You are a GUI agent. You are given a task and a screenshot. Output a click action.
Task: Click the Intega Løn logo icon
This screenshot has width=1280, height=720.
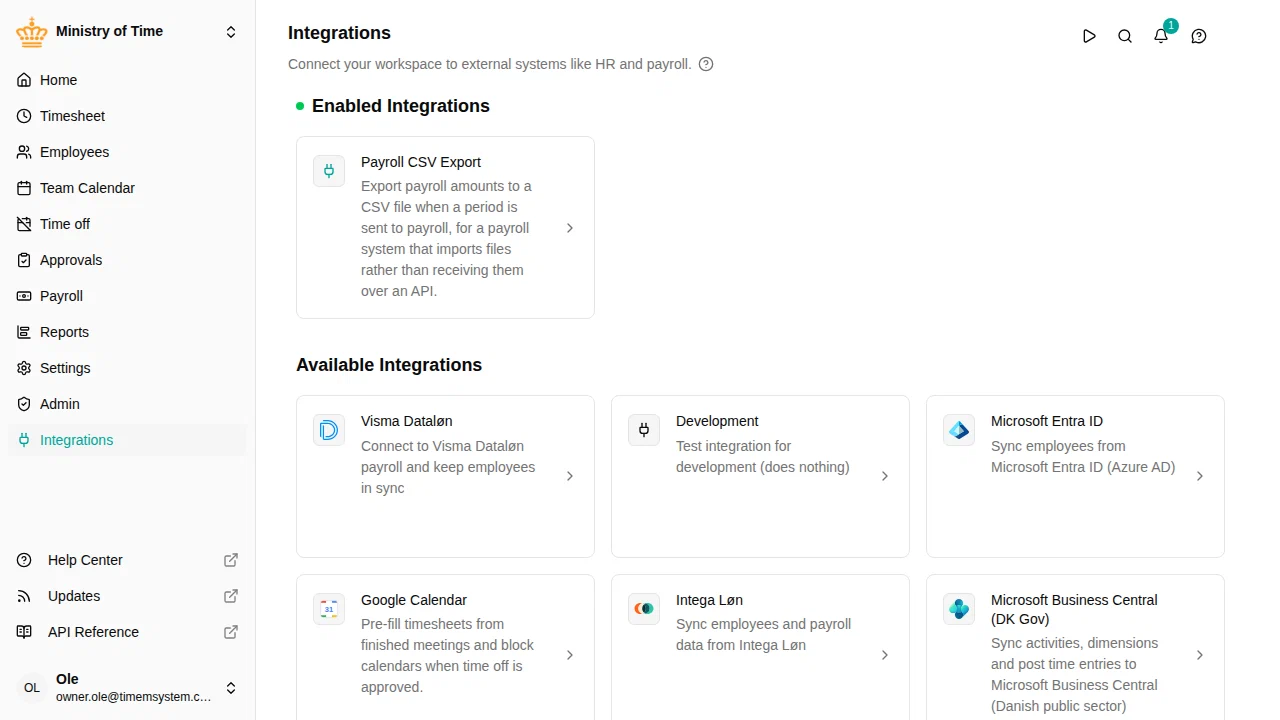[644, 609]
